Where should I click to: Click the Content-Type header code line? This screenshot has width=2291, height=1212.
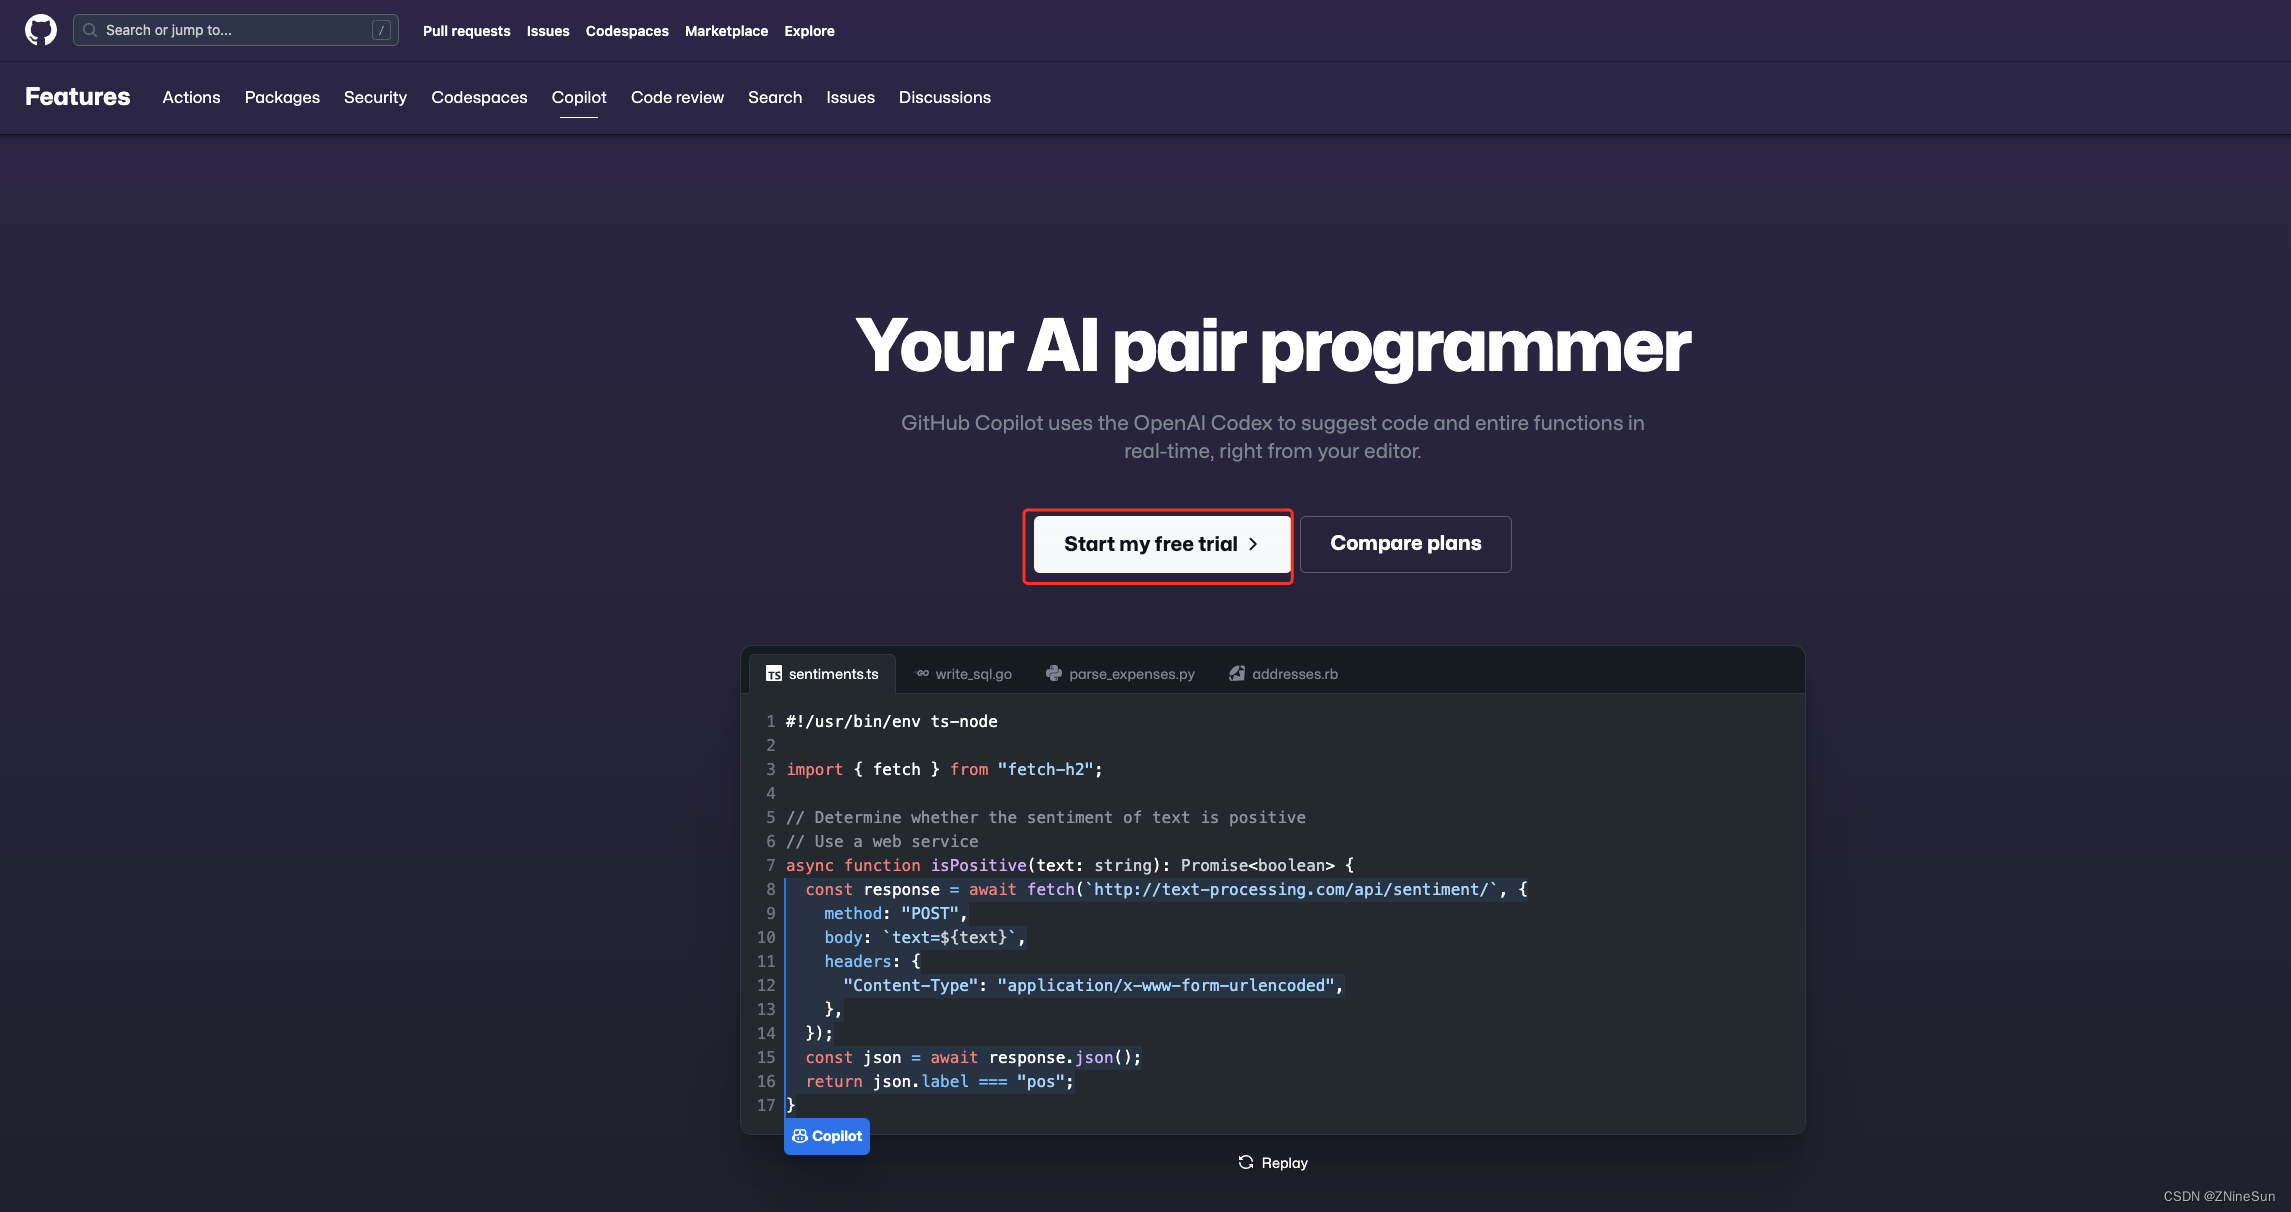point(1094,985)
